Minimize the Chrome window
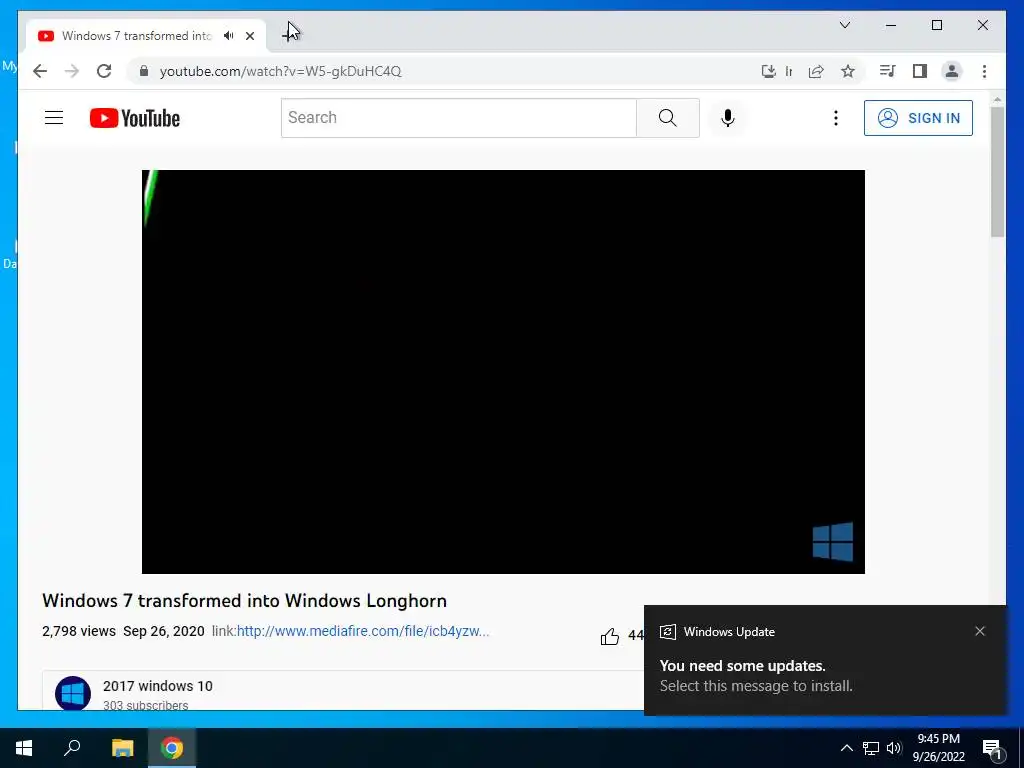The width and height of the screenshot is (1024, 768). tap(891, 25)
